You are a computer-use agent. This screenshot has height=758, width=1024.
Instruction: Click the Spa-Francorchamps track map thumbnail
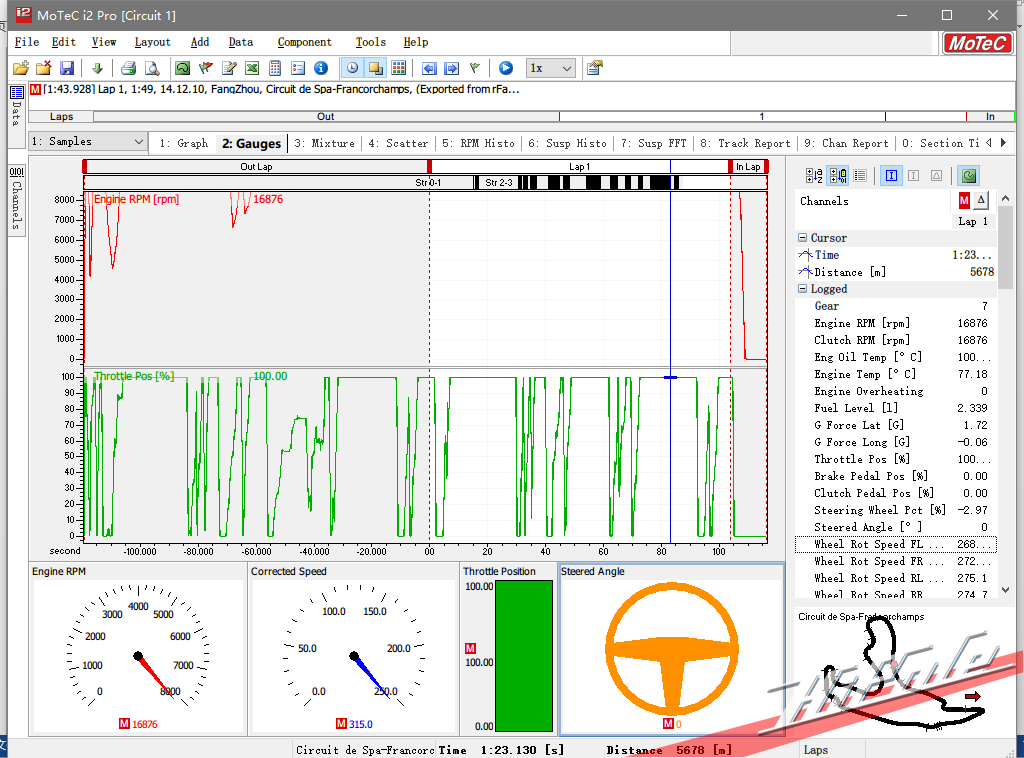[905, 671]
